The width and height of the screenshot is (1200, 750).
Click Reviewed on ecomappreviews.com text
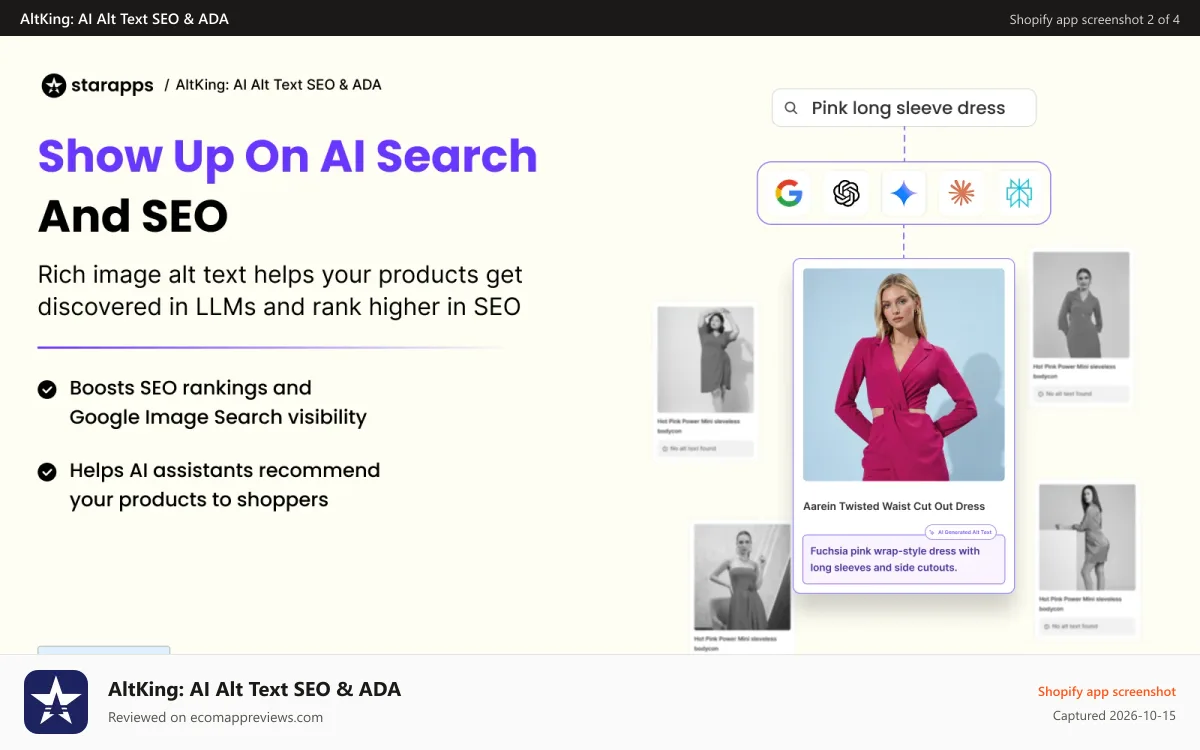tap(216, 717)
